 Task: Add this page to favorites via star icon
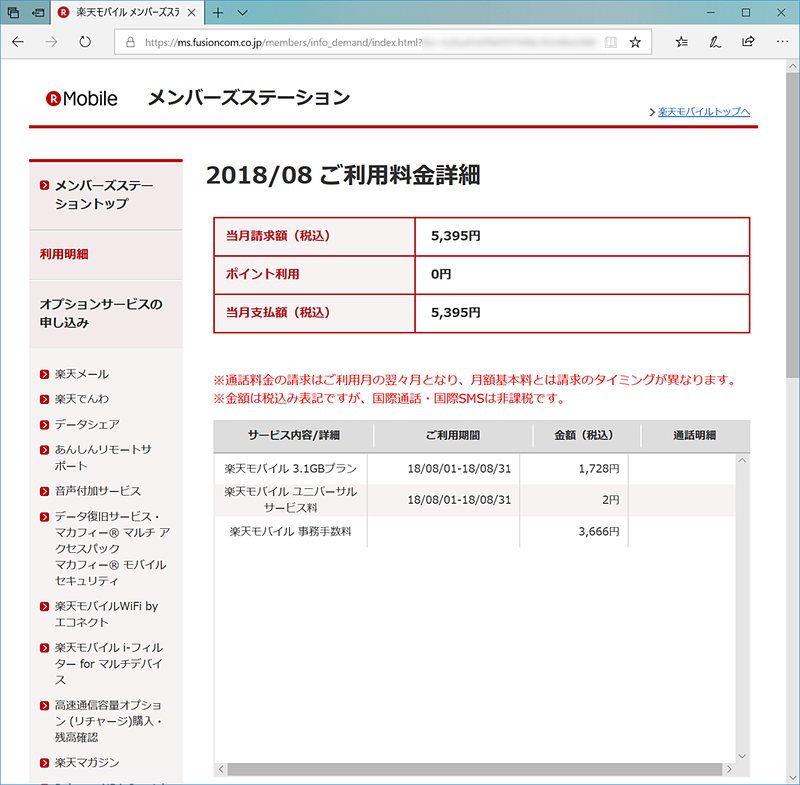pyautogui.click(x=638, y=42)
